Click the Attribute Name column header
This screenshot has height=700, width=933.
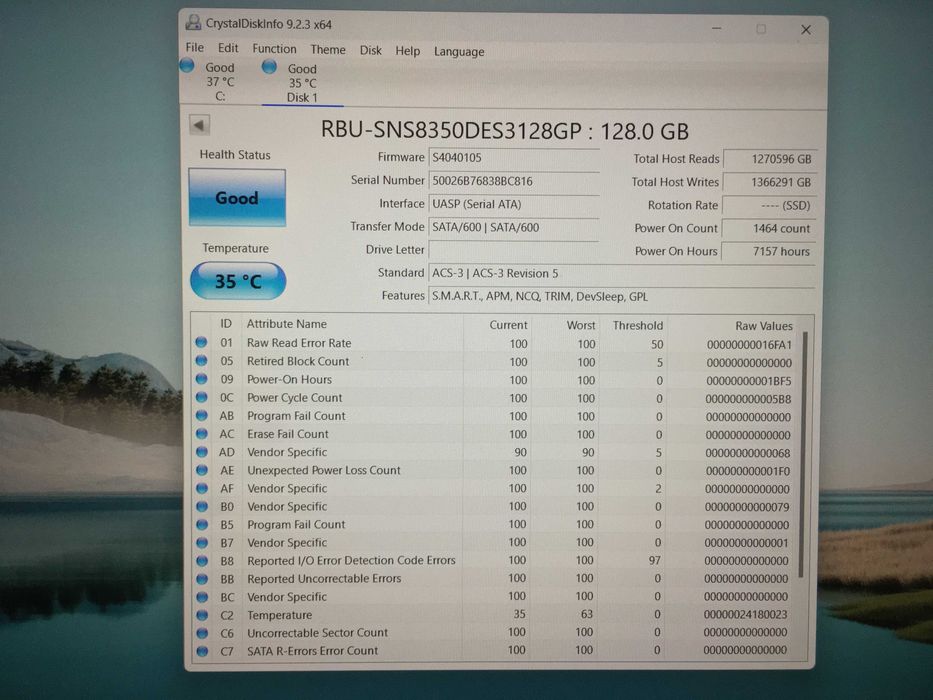point(287,324)
